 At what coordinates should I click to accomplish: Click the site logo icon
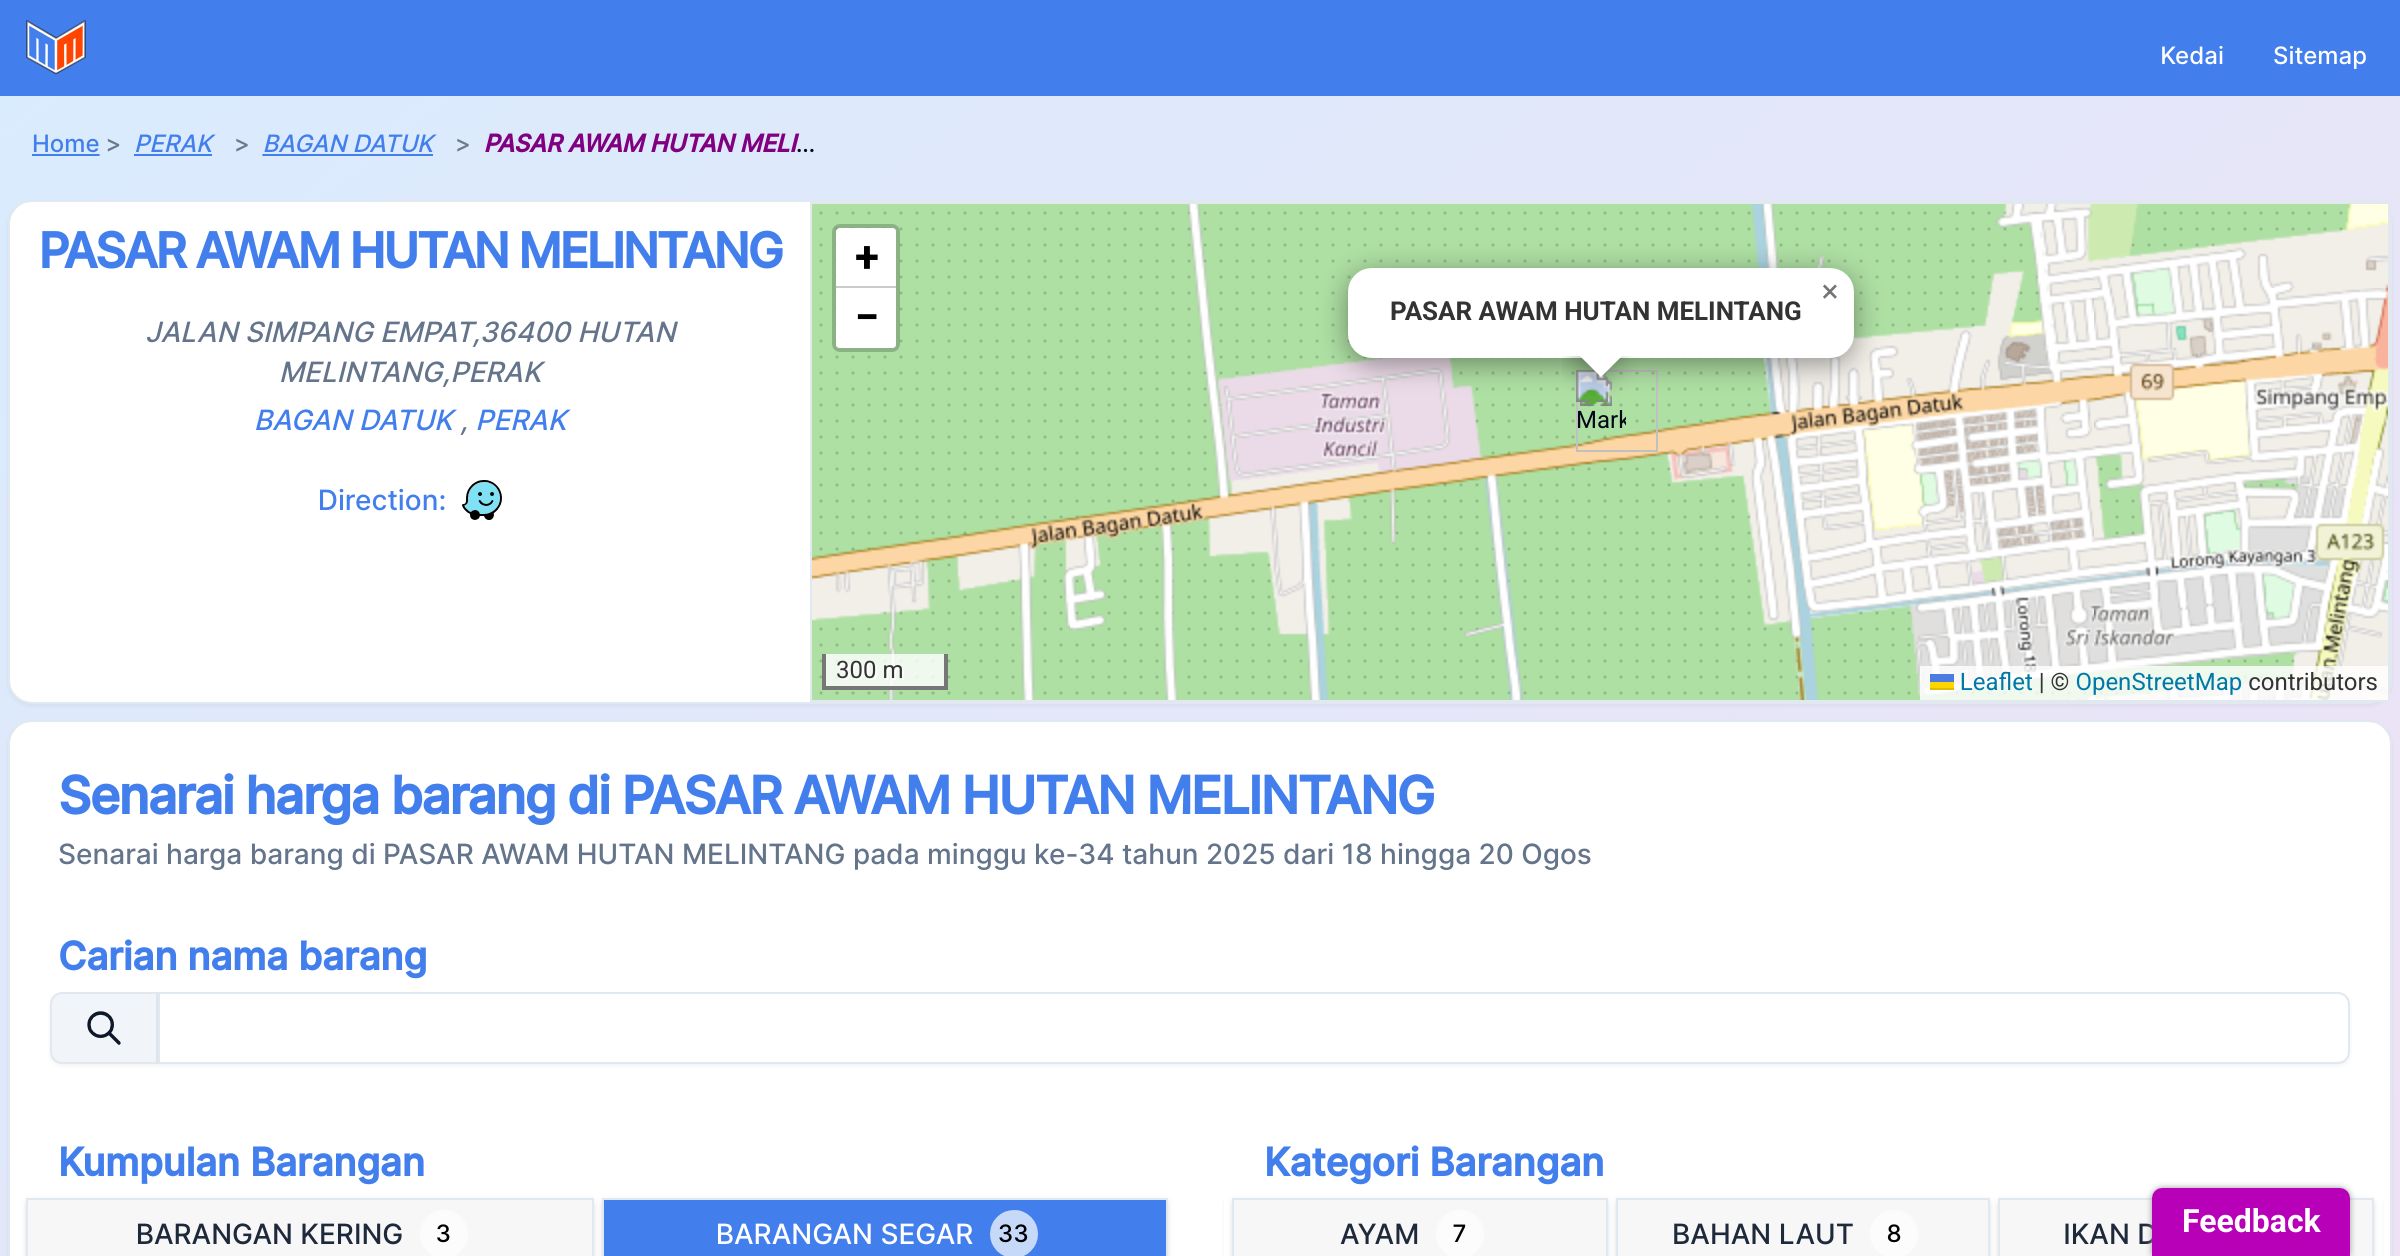point(56,47)
